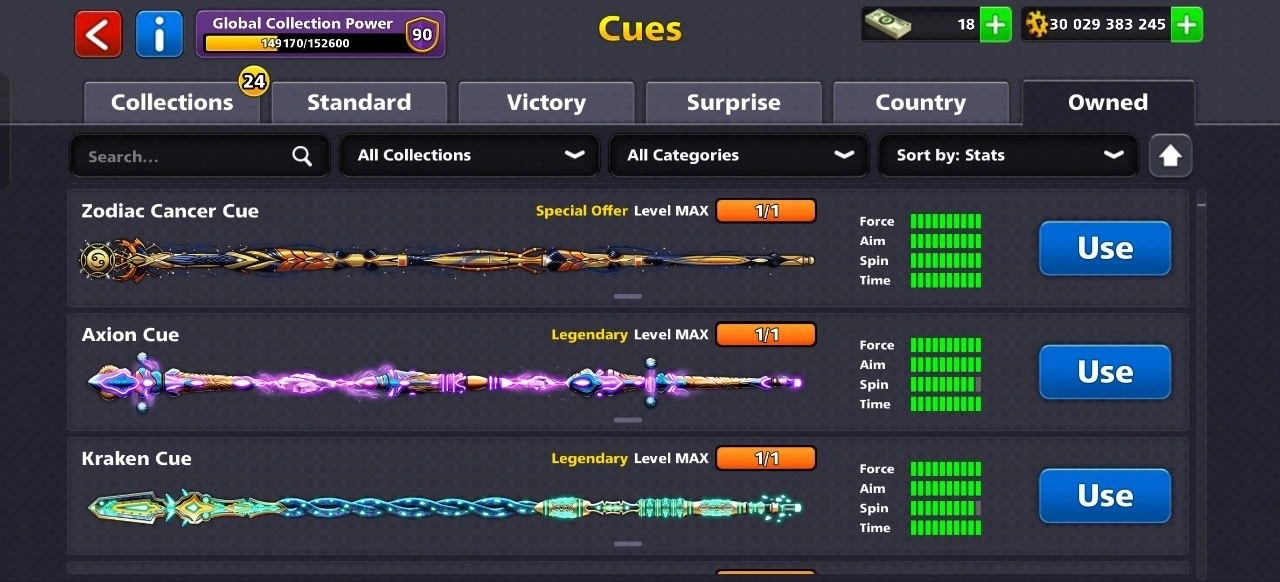Click the Search input field
1280x582 pixels.
pyautogui.click(x=199, y=156)
